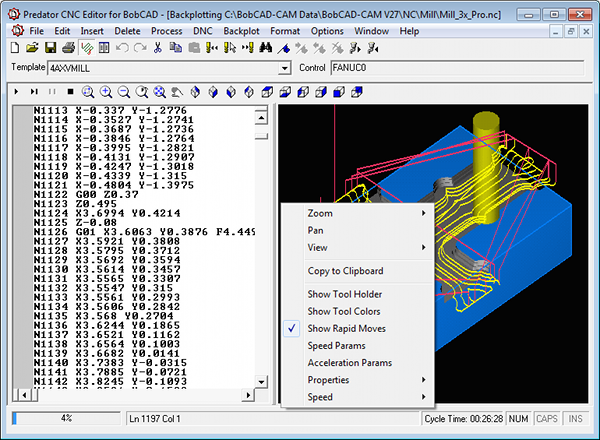The width and height of the screenshot is (600, 440).
Task: Click the Control field showing FANUC0
Action: [x=457, y=68]
